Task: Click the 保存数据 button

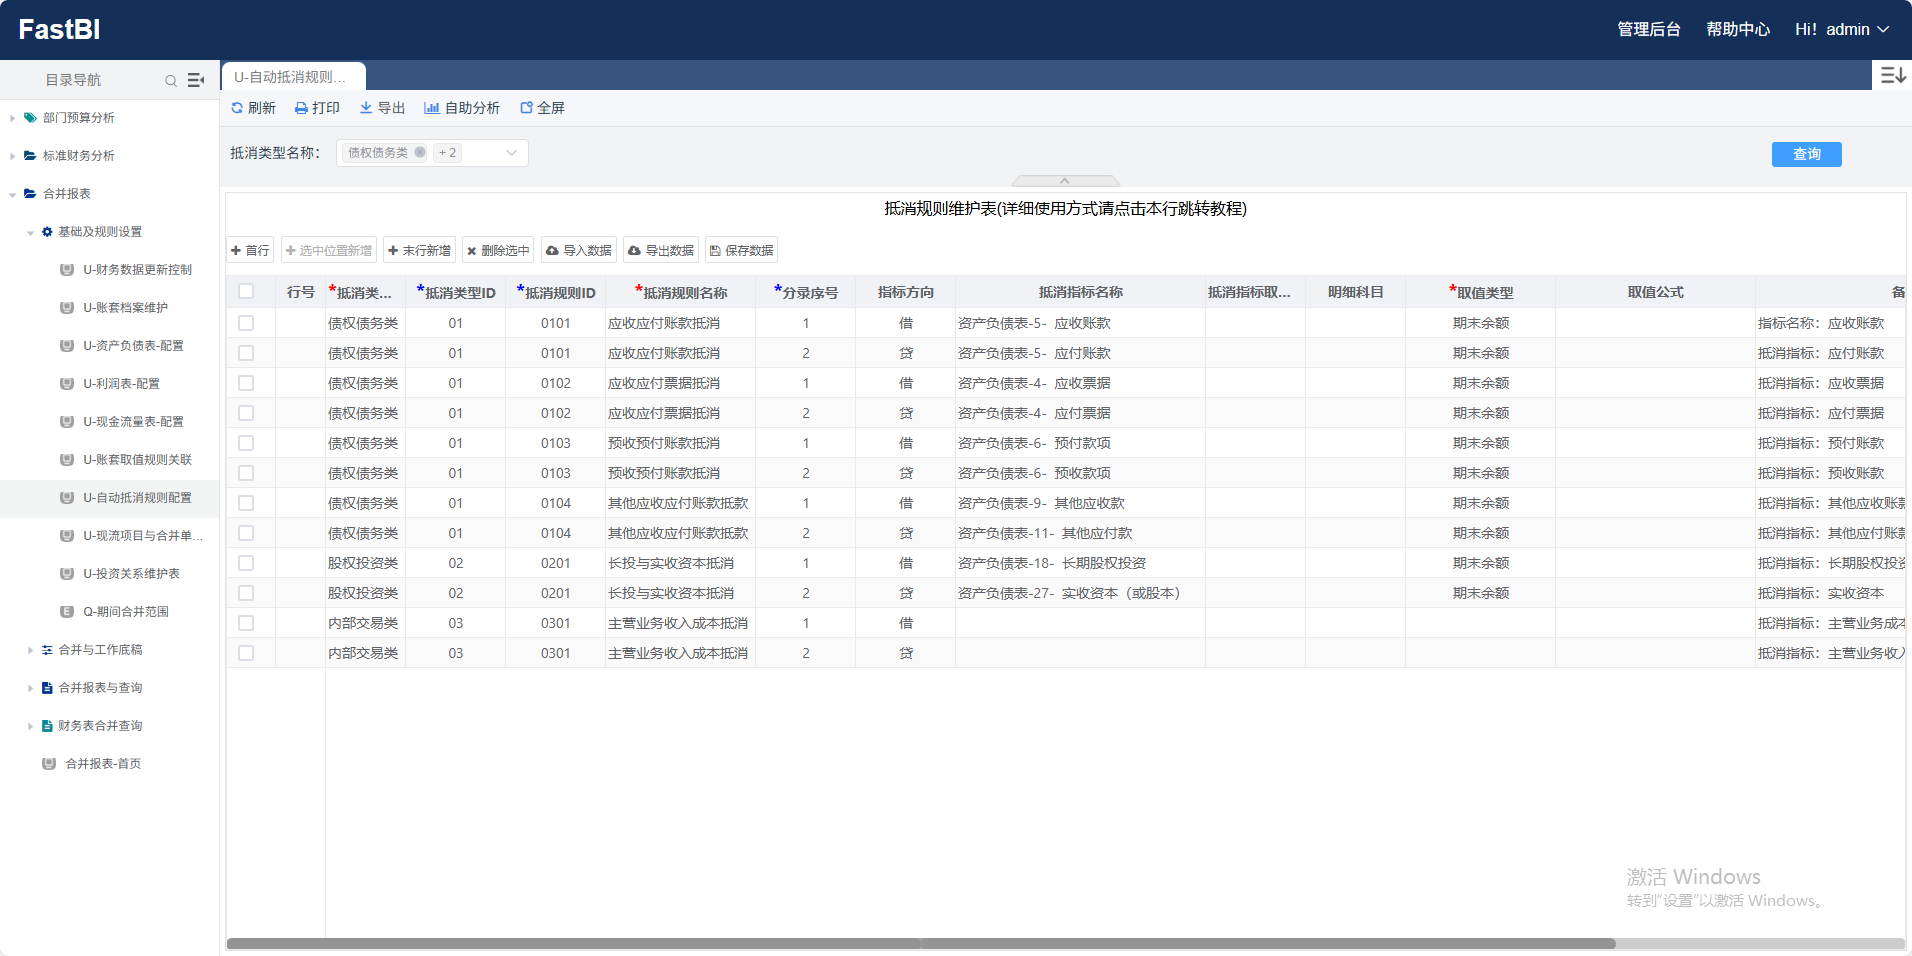Action: pyautogui.click(x=741, y=250)
